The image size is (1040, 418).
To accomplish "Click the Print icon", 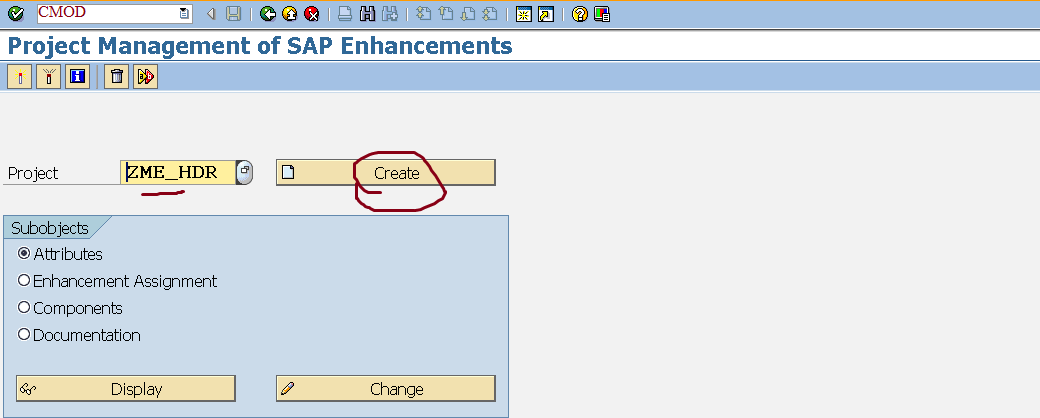I will pyautogui.click(x=345, y=14).
